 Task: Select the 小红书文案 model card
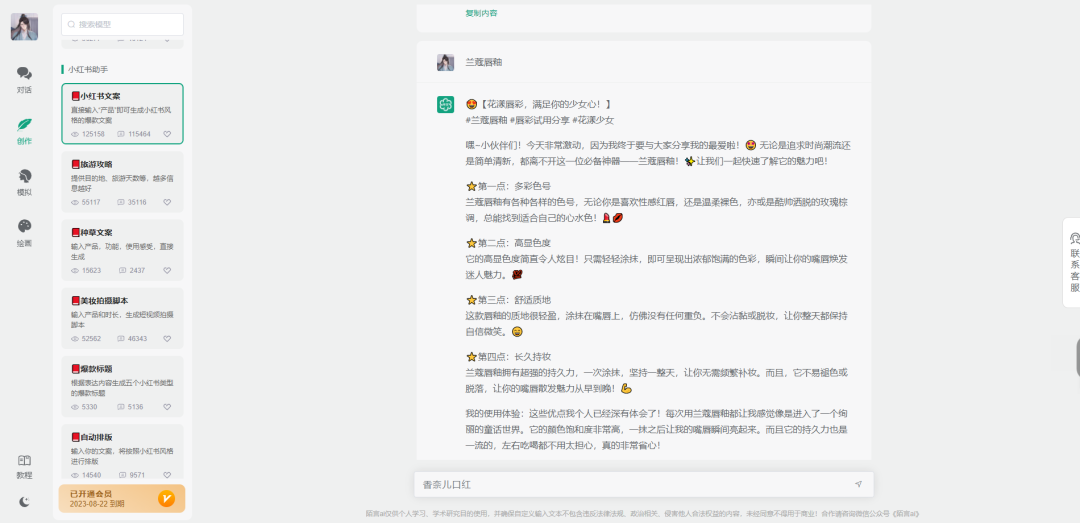(123, 114)
